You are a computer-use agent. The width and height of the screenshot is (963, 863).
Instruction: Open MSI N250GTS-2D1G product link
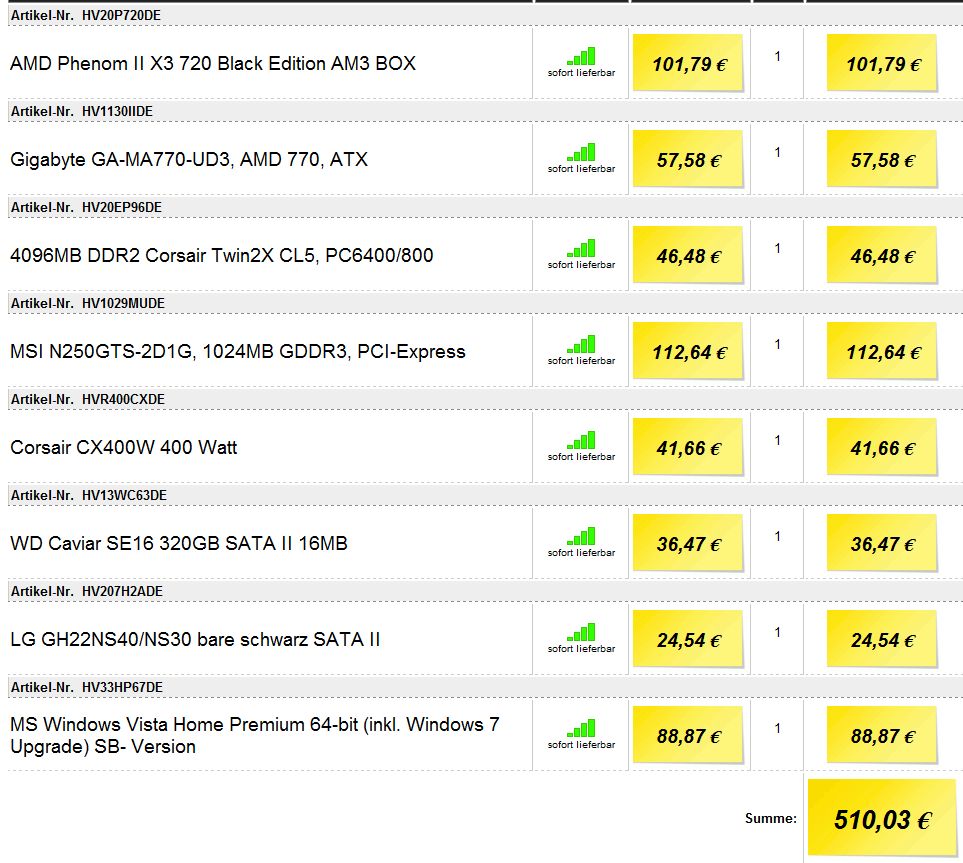[238, 351]
